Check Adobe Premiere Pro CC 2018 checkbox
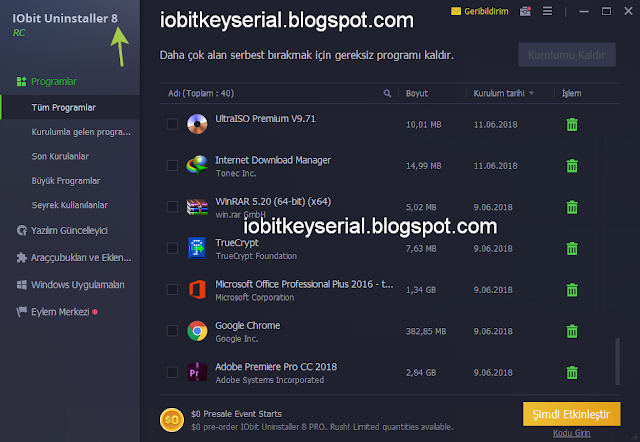This screenshot has width=640, height=442. (x=172, y=372)
